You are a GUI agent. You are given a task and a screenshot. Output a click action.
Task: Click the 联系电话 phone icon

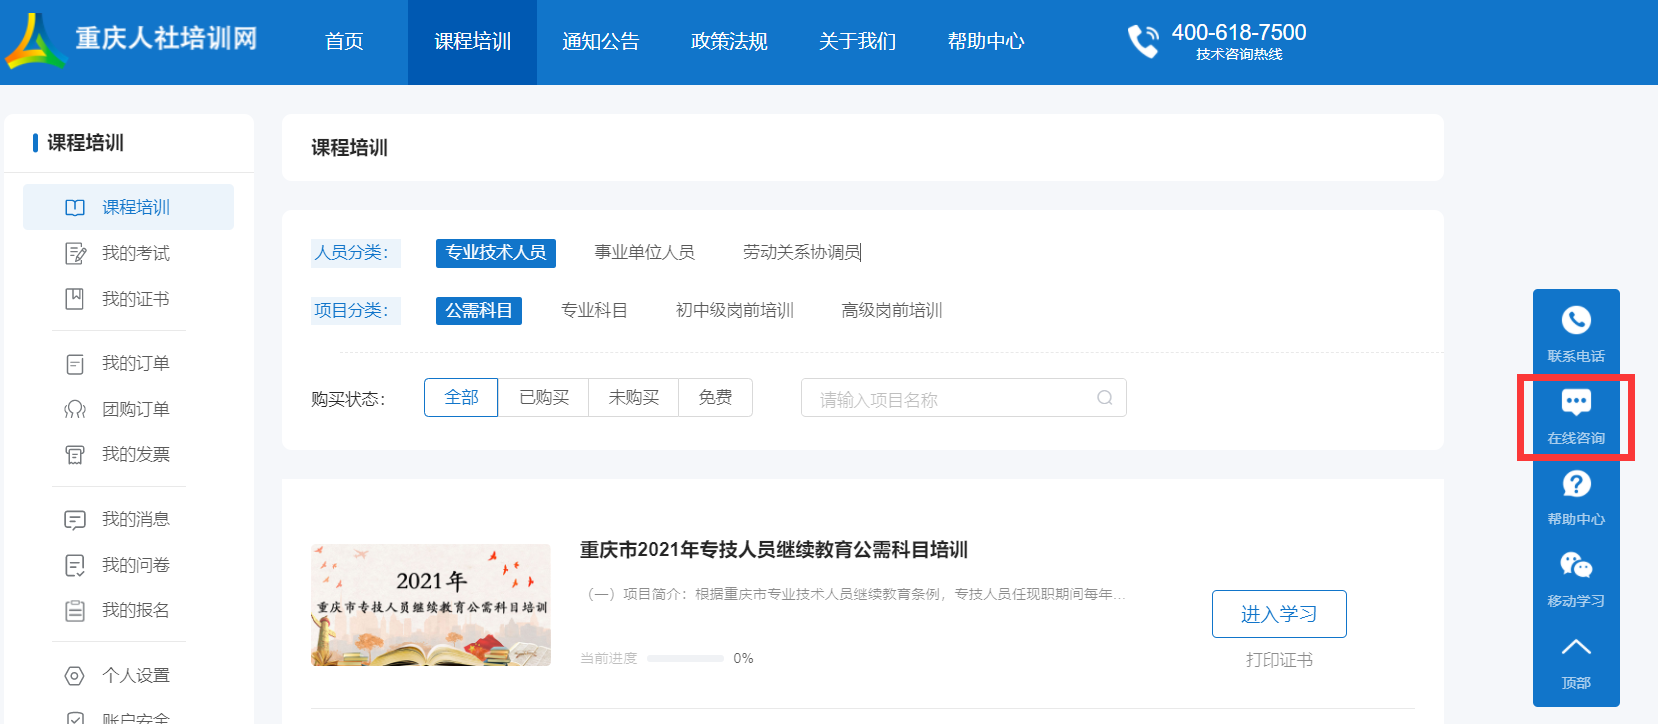click(1575, 321)
